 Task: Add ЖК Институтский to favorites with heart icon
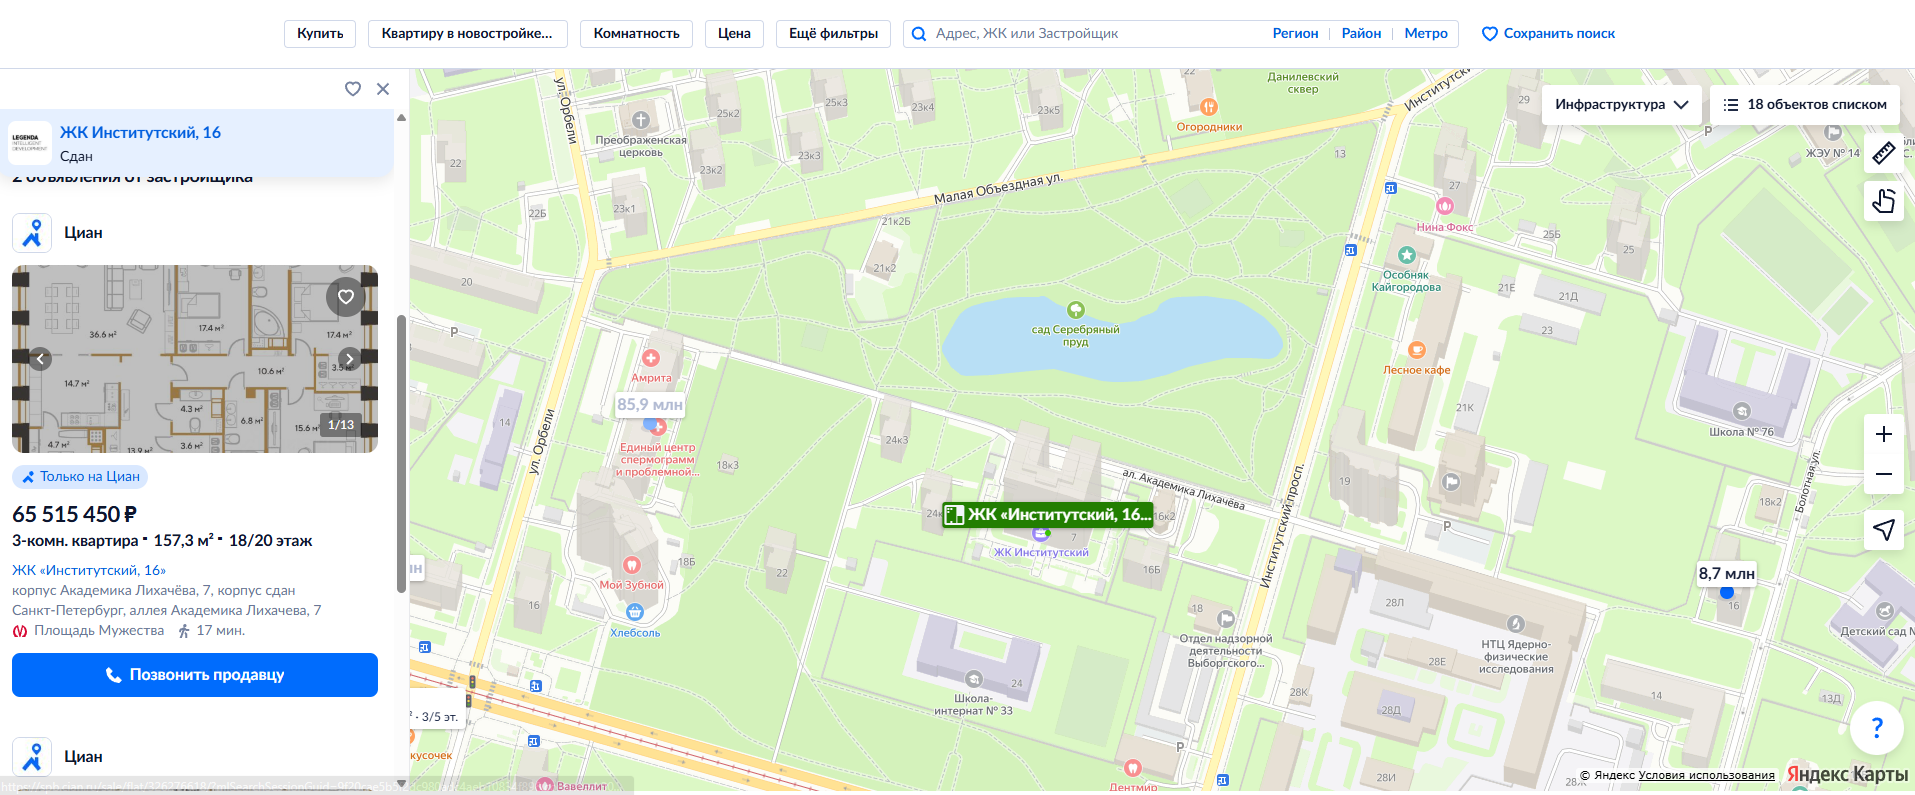pyautogui.click(x=353, y=89)
